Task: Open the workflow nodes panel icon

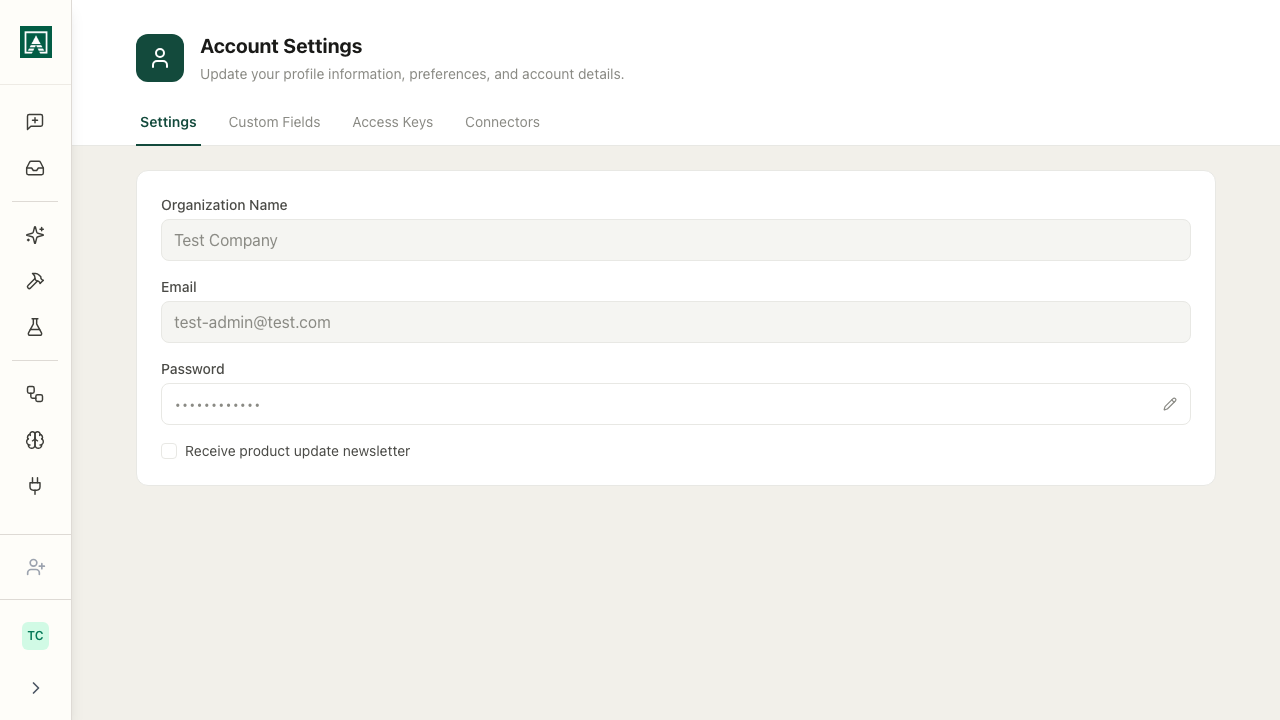Action: [x=35, y=395]
